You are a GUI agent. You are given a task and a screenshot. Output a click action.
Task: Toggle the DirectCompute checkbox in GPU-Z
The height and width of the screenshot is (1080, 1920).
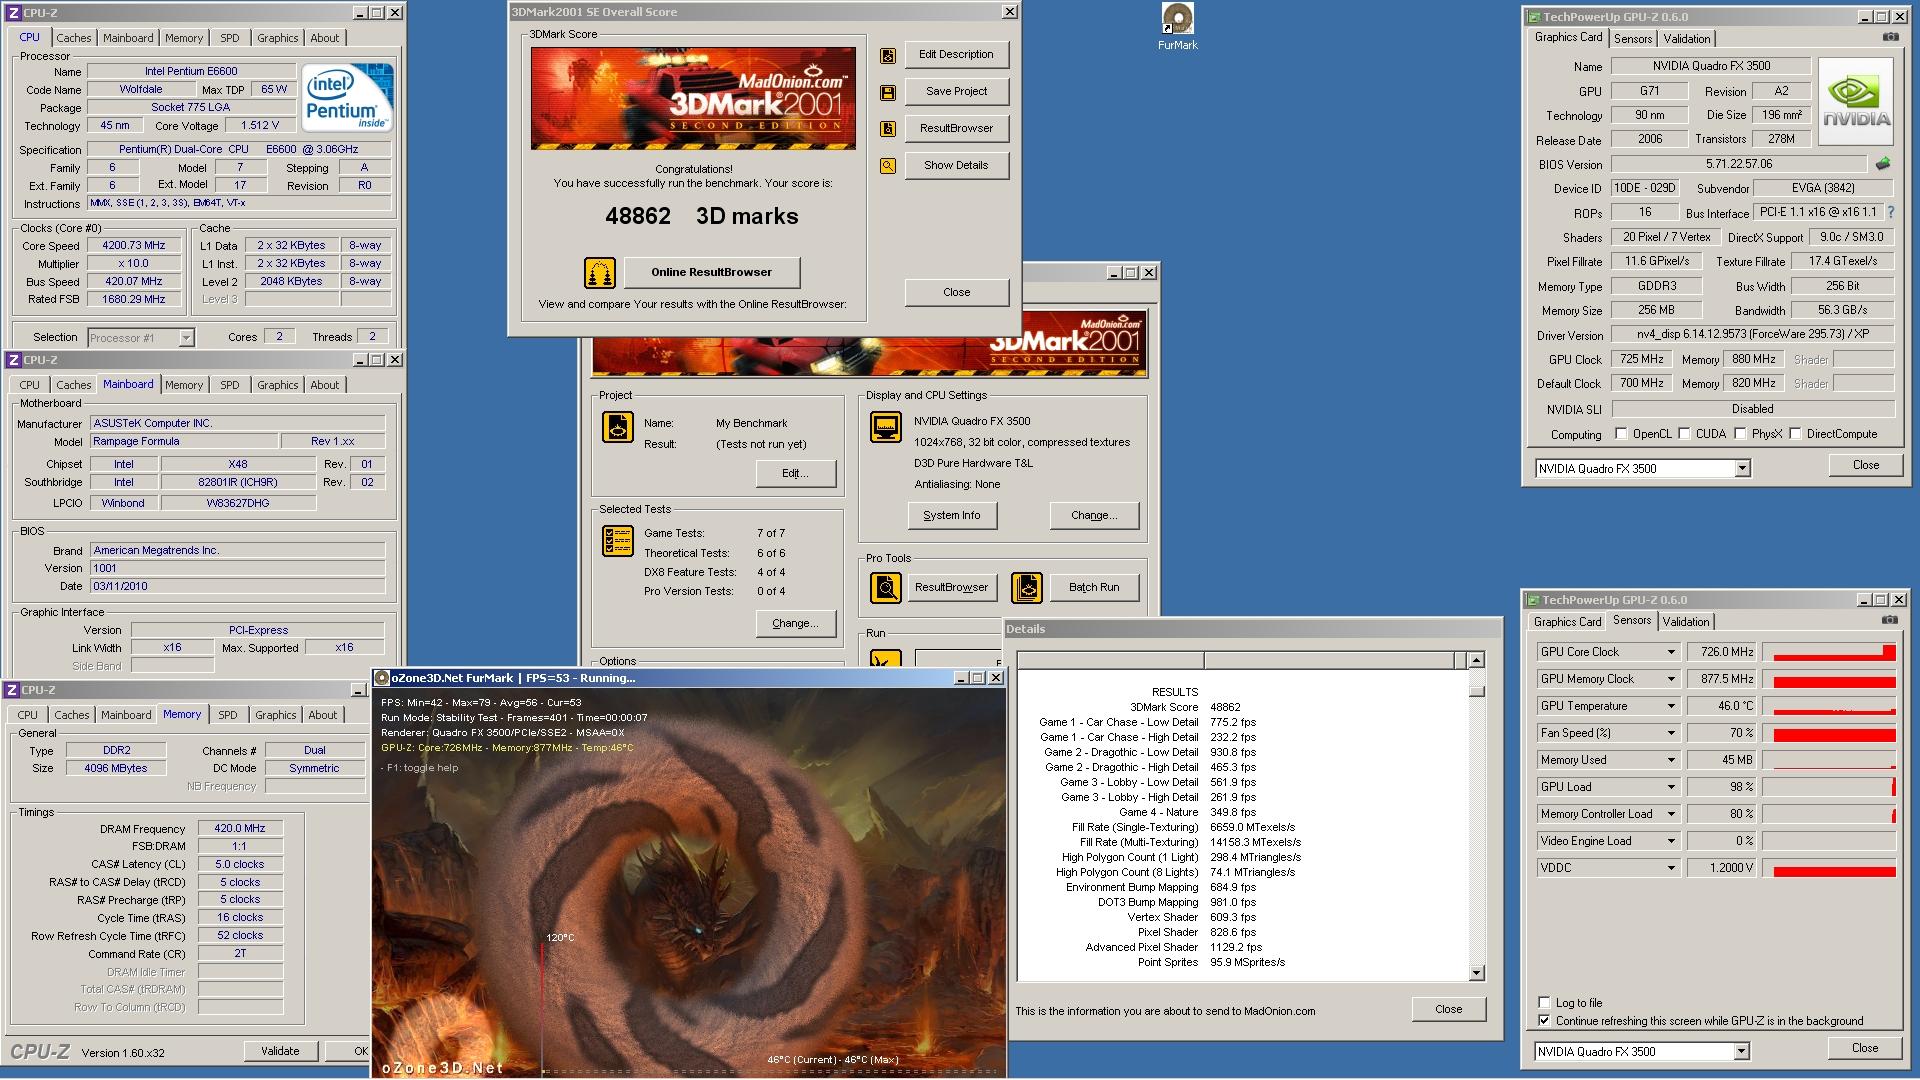pos(1796,434)
